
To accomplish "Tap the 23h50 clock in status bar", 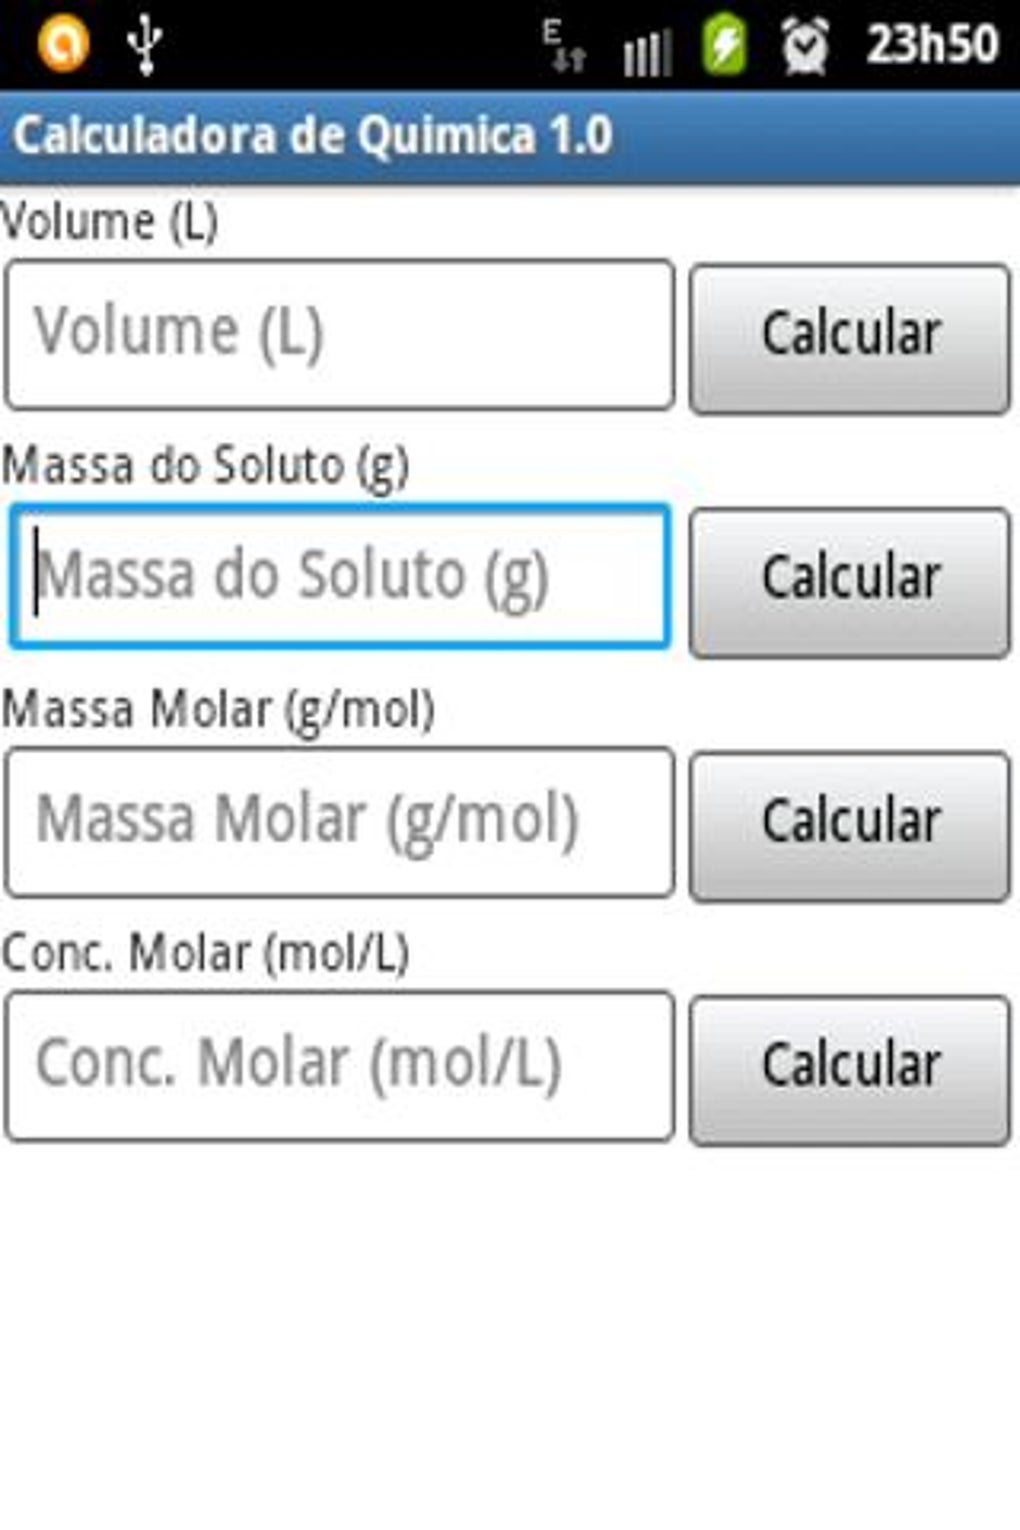I will [x=932, y=44].
